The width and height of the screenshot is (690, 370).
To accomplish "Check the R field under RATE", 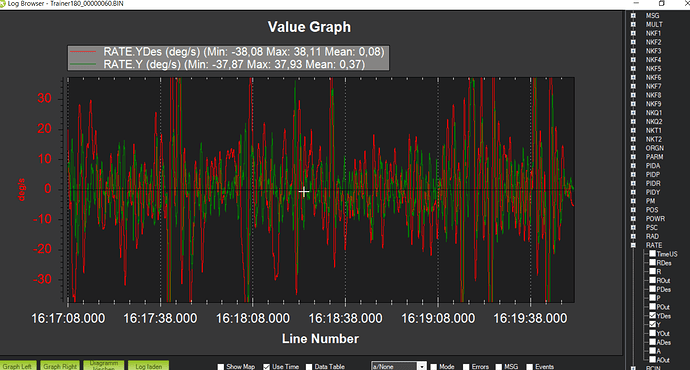I will coord(653,271).
